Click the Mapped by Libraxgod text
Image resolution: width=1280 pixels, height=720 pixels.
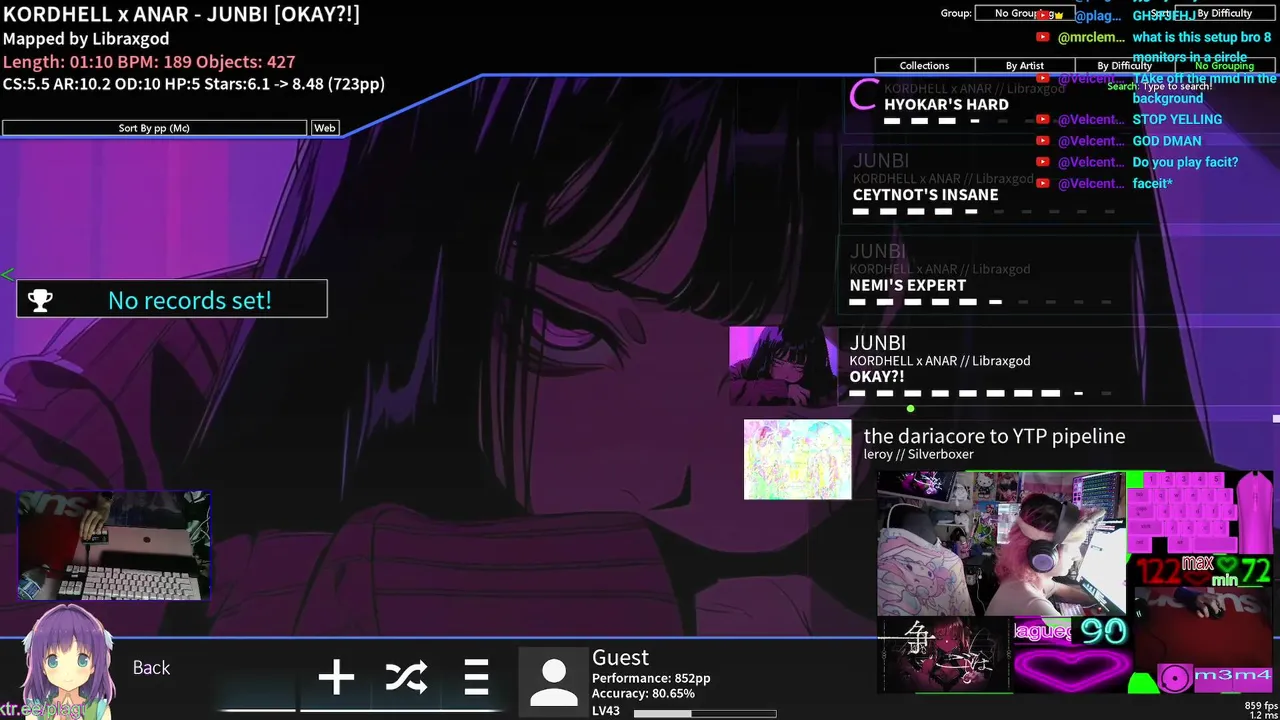86,39
